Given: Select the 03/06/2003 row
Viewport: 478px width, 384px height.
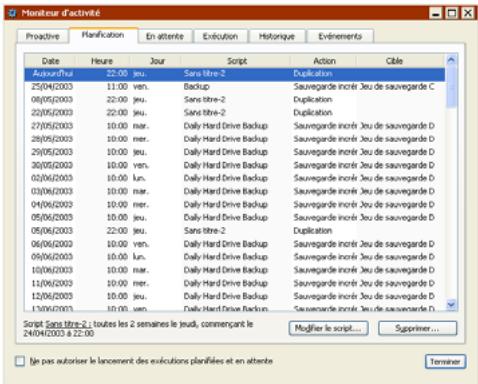Looking at the screenshot, I should [235, 191].
